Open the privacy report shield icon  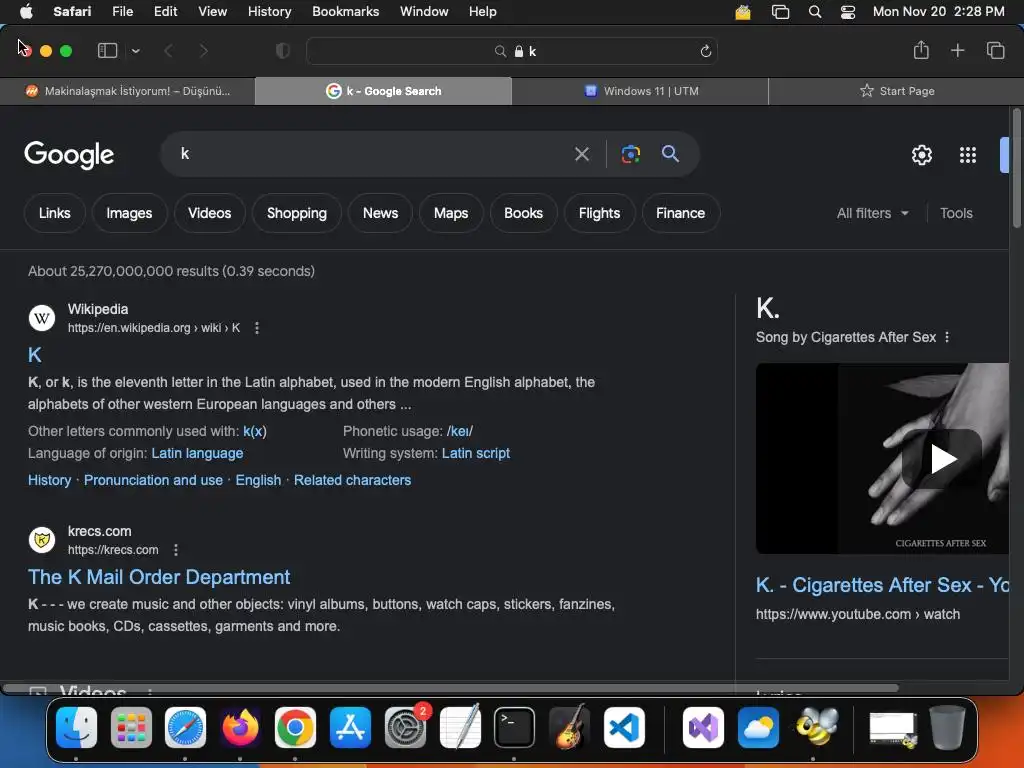pos(283,50)
